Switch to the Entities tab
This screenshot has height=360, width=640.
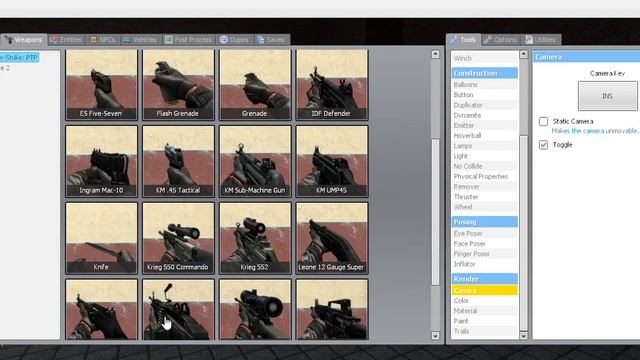click(x=66, y=40)
